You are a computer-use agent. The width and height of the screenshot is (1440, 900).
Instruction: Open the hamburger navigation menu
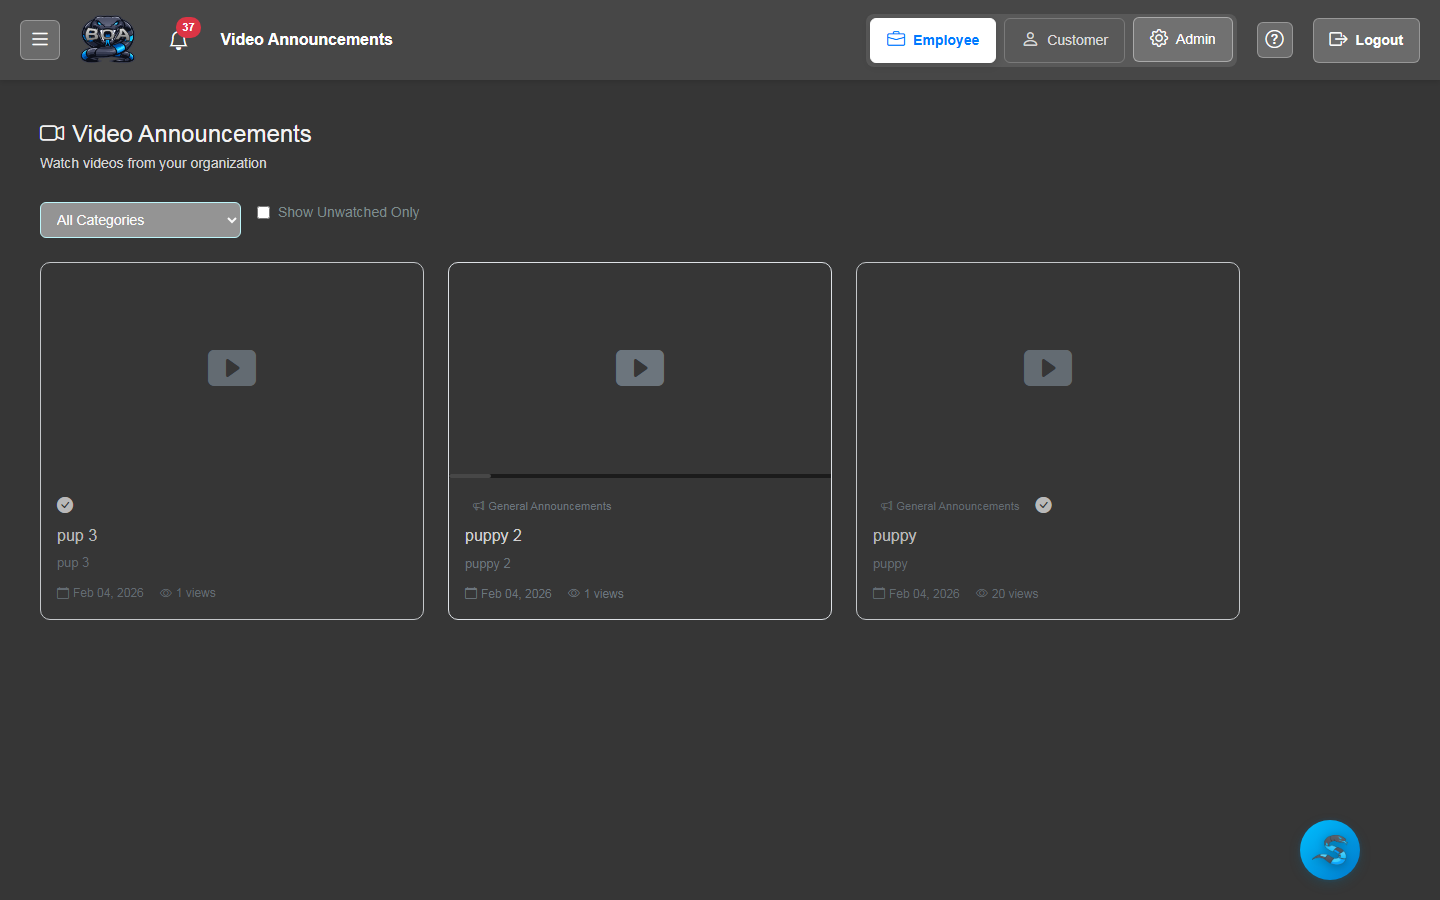pyautogui.click(x=39, y=39)
